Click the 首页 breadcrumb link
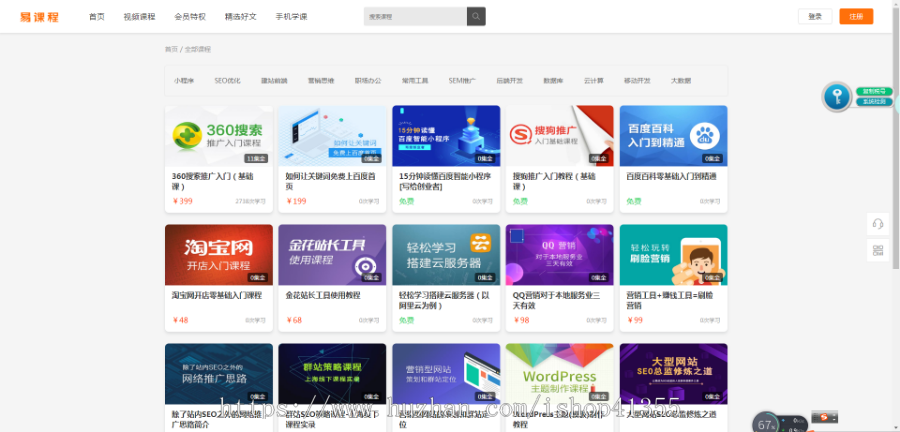This screenshot has height=432, width=900. pyautogui.click(x=171, y=49)
